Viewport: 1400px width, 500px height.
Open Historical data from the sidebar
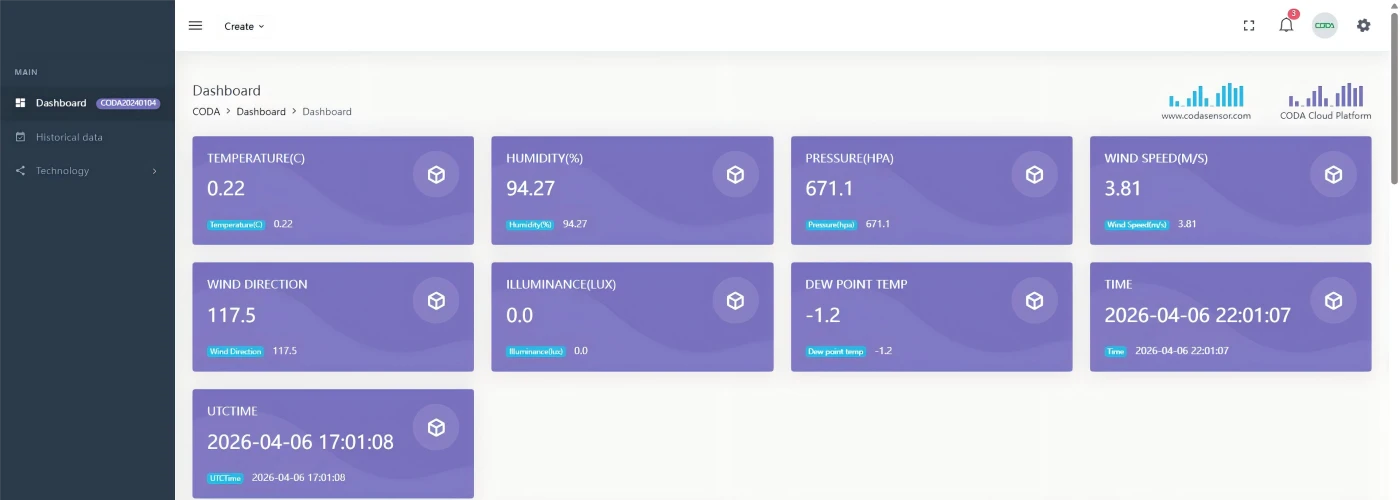(68, 137)
